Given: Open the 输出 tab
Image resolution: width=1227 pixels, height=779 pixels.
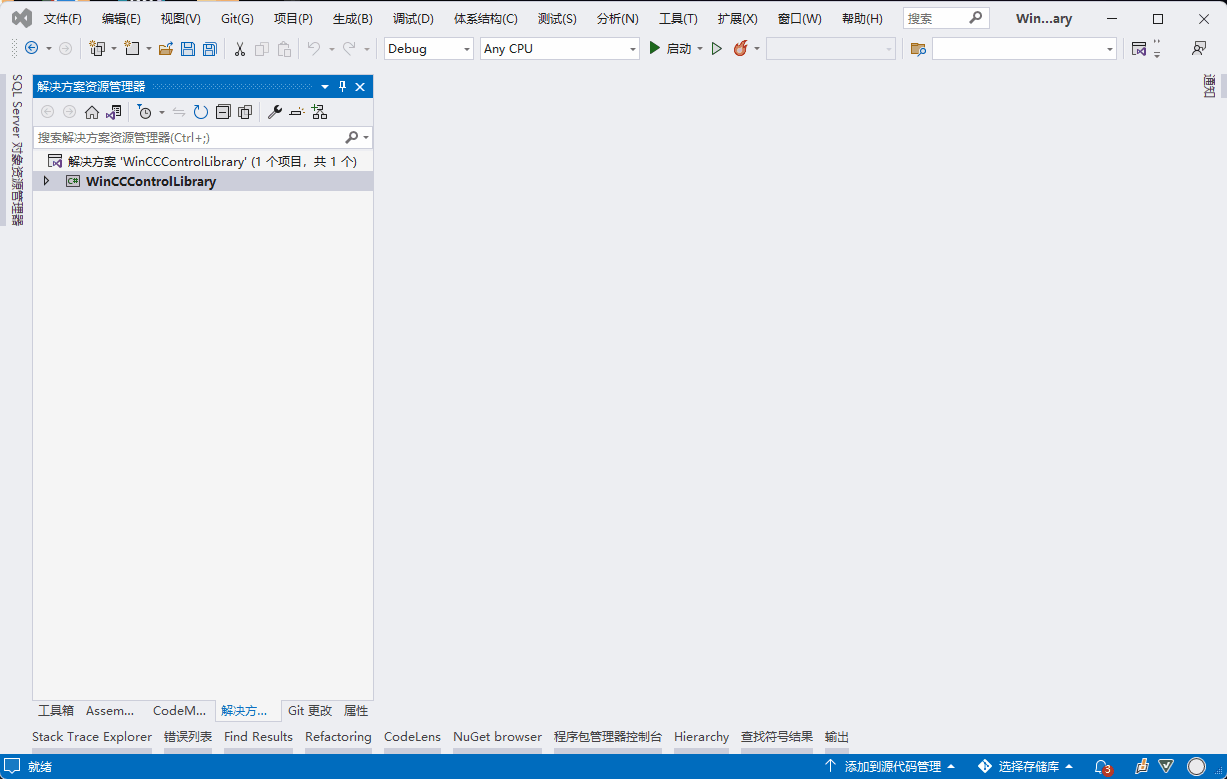Looking at the screenshot, I should click(x=837, y=737).
